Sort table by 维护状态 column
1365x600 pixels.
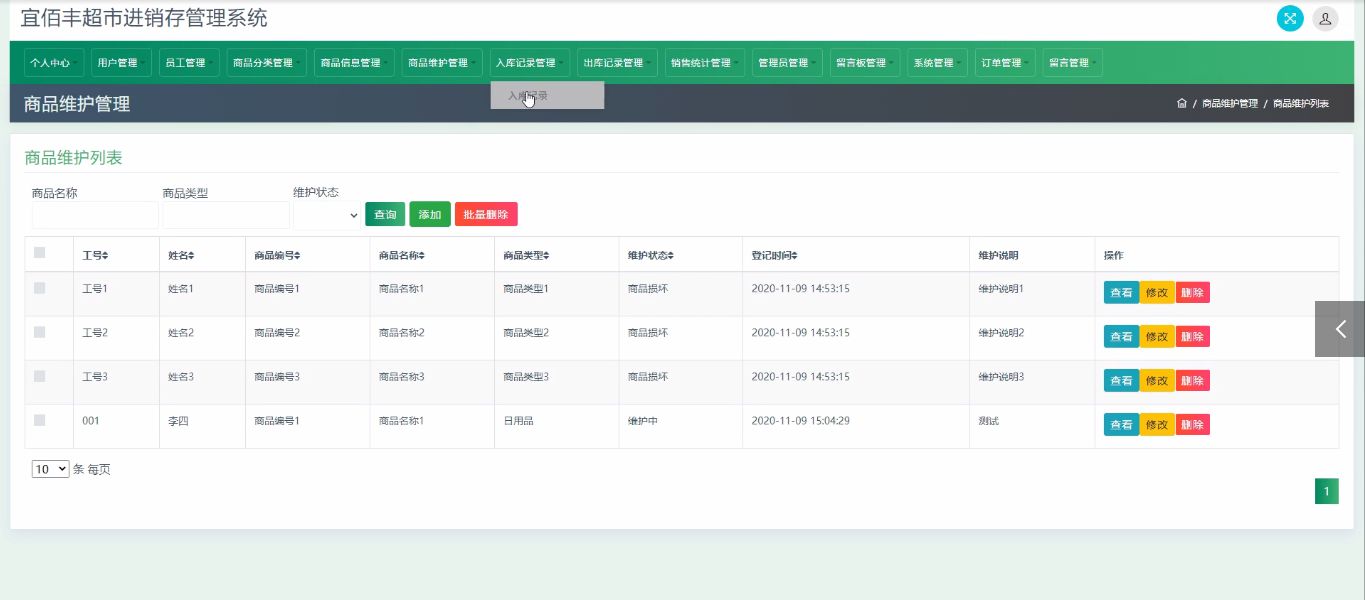pyautogui.click(x=650, y=256)
